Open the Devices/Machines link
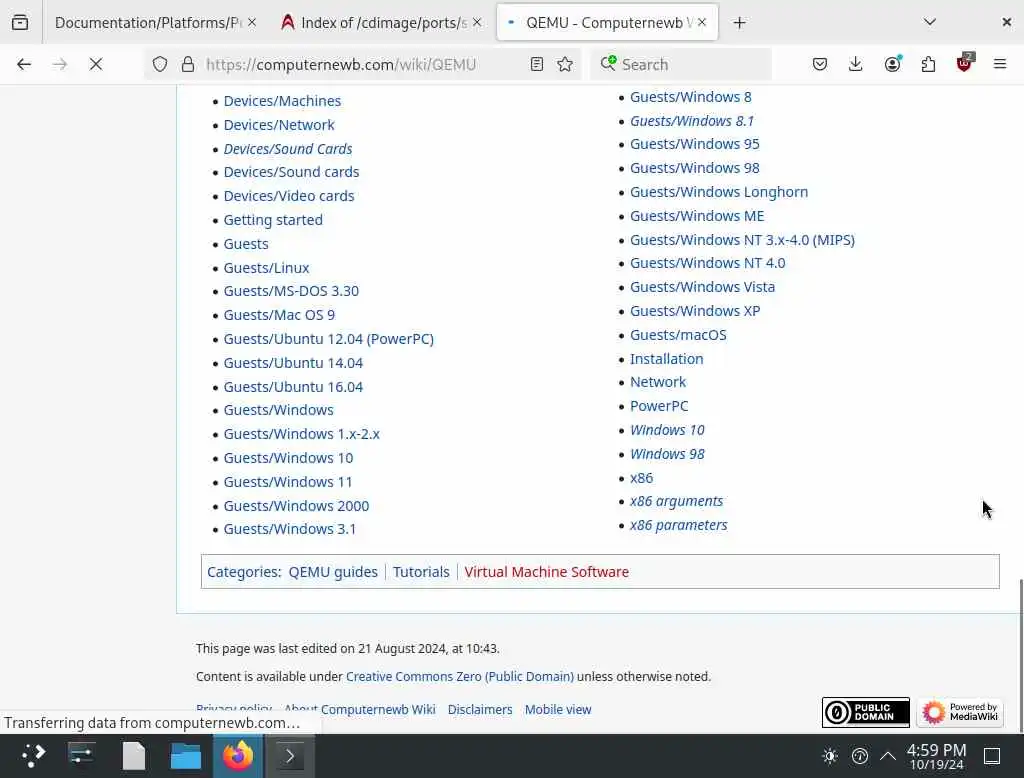This screenshot has height=778, width=1024. coord(282,101)
